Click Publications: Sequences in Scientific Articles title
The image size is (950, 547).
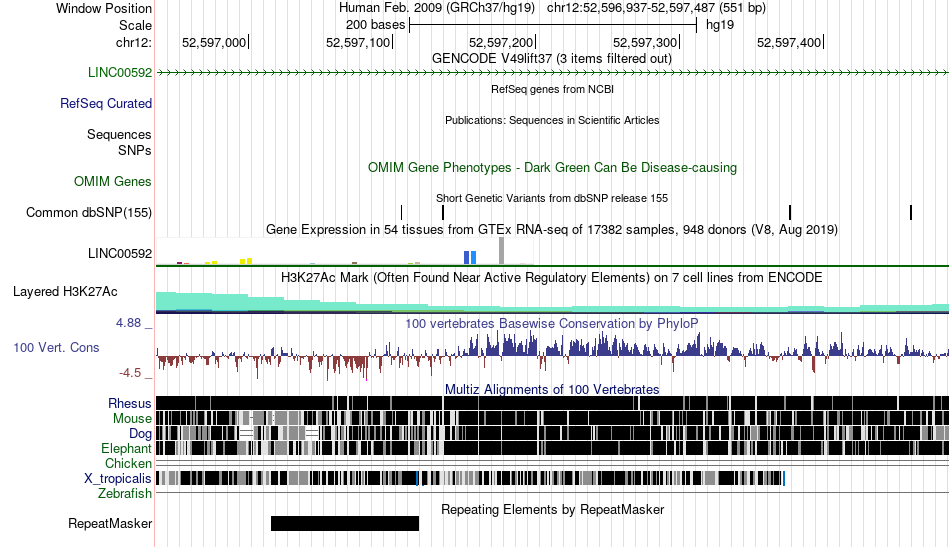tap(552, 121)
